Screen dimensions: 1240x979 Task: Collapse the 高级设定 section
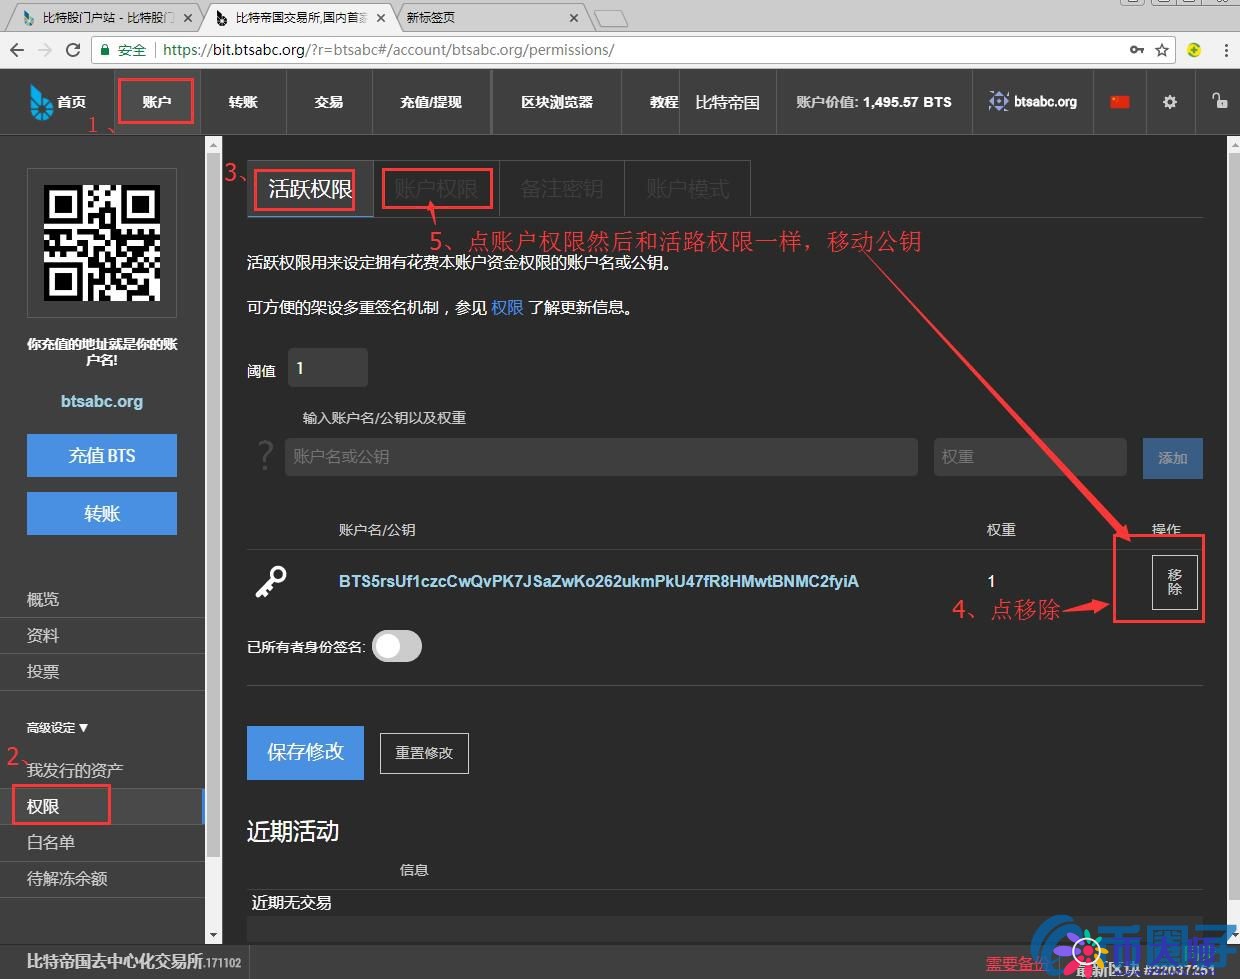click(x=57, y=727)
